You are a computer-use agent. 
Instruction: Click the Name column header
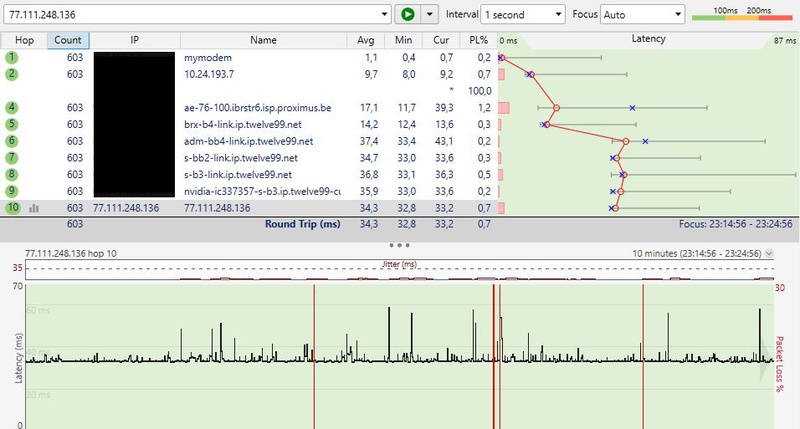point(263,40)
